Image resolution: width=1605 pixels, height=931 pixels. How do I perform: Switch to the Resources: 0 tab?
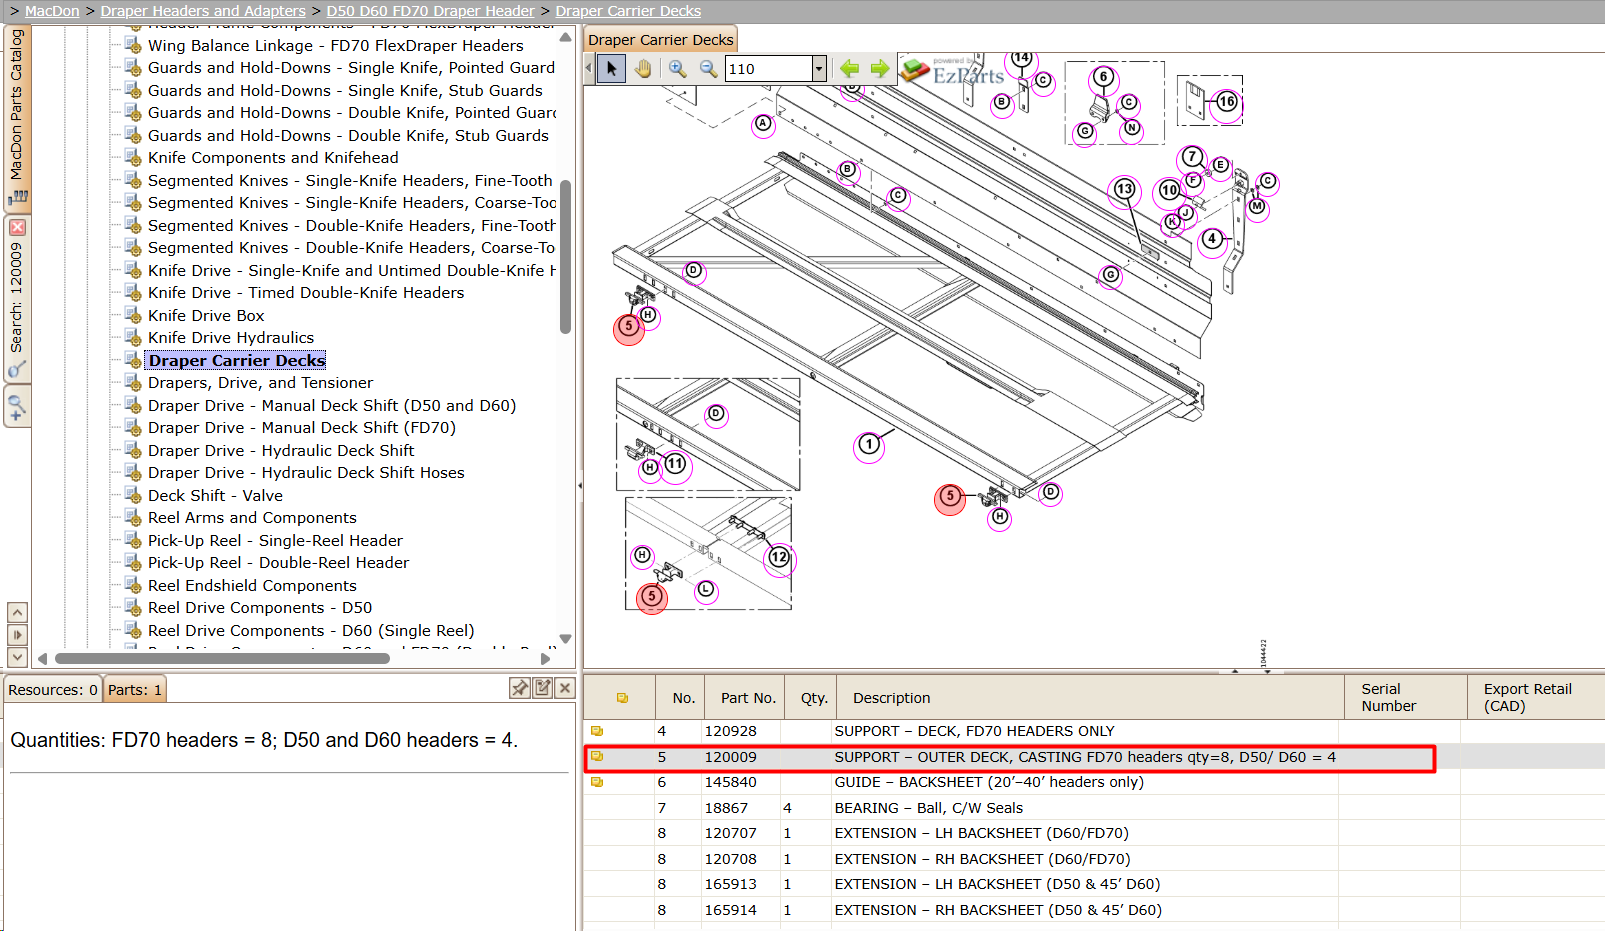(x=53, y=690)
